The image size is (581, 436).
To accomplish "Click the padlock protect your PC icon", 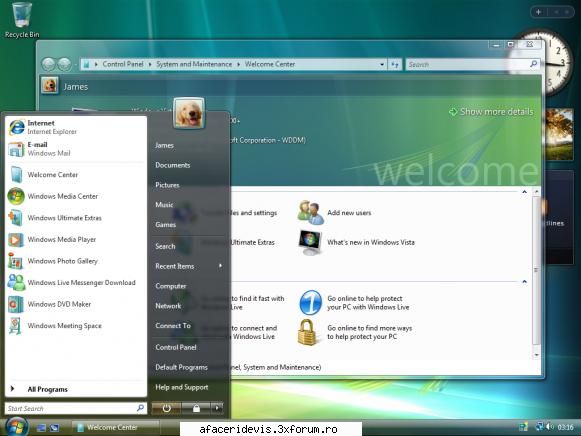I will [307, 332].
